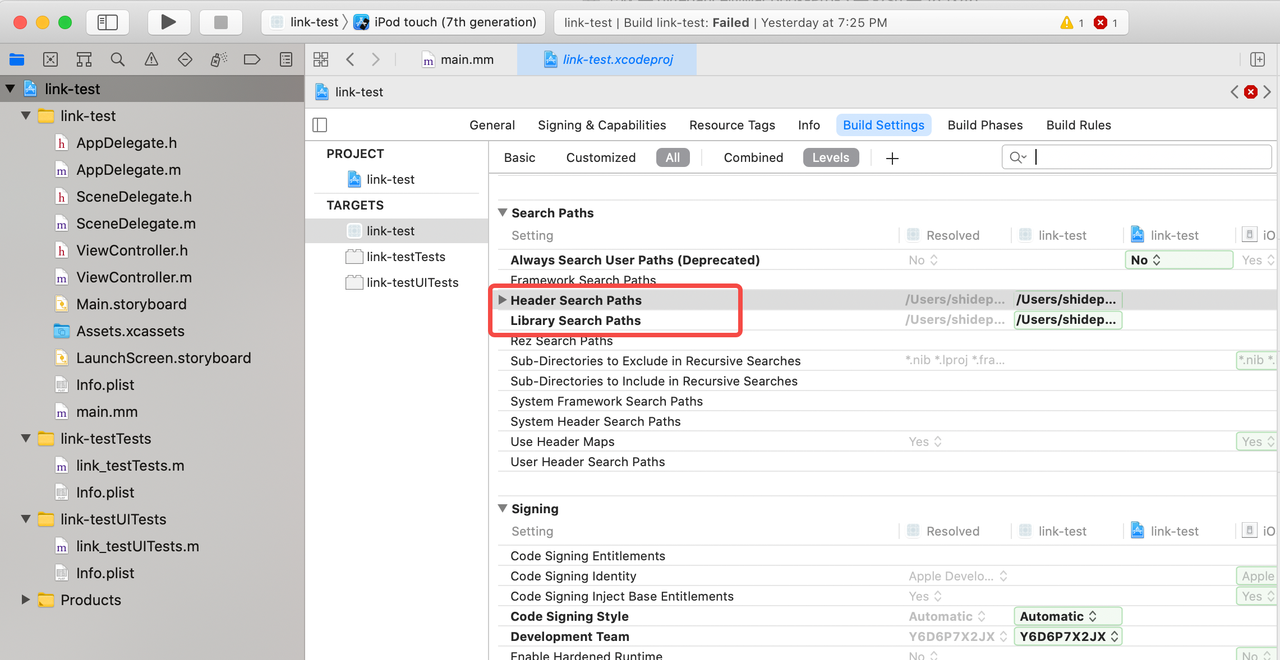
Task: Hide the project and targets list sidebar
Action: 320,125
